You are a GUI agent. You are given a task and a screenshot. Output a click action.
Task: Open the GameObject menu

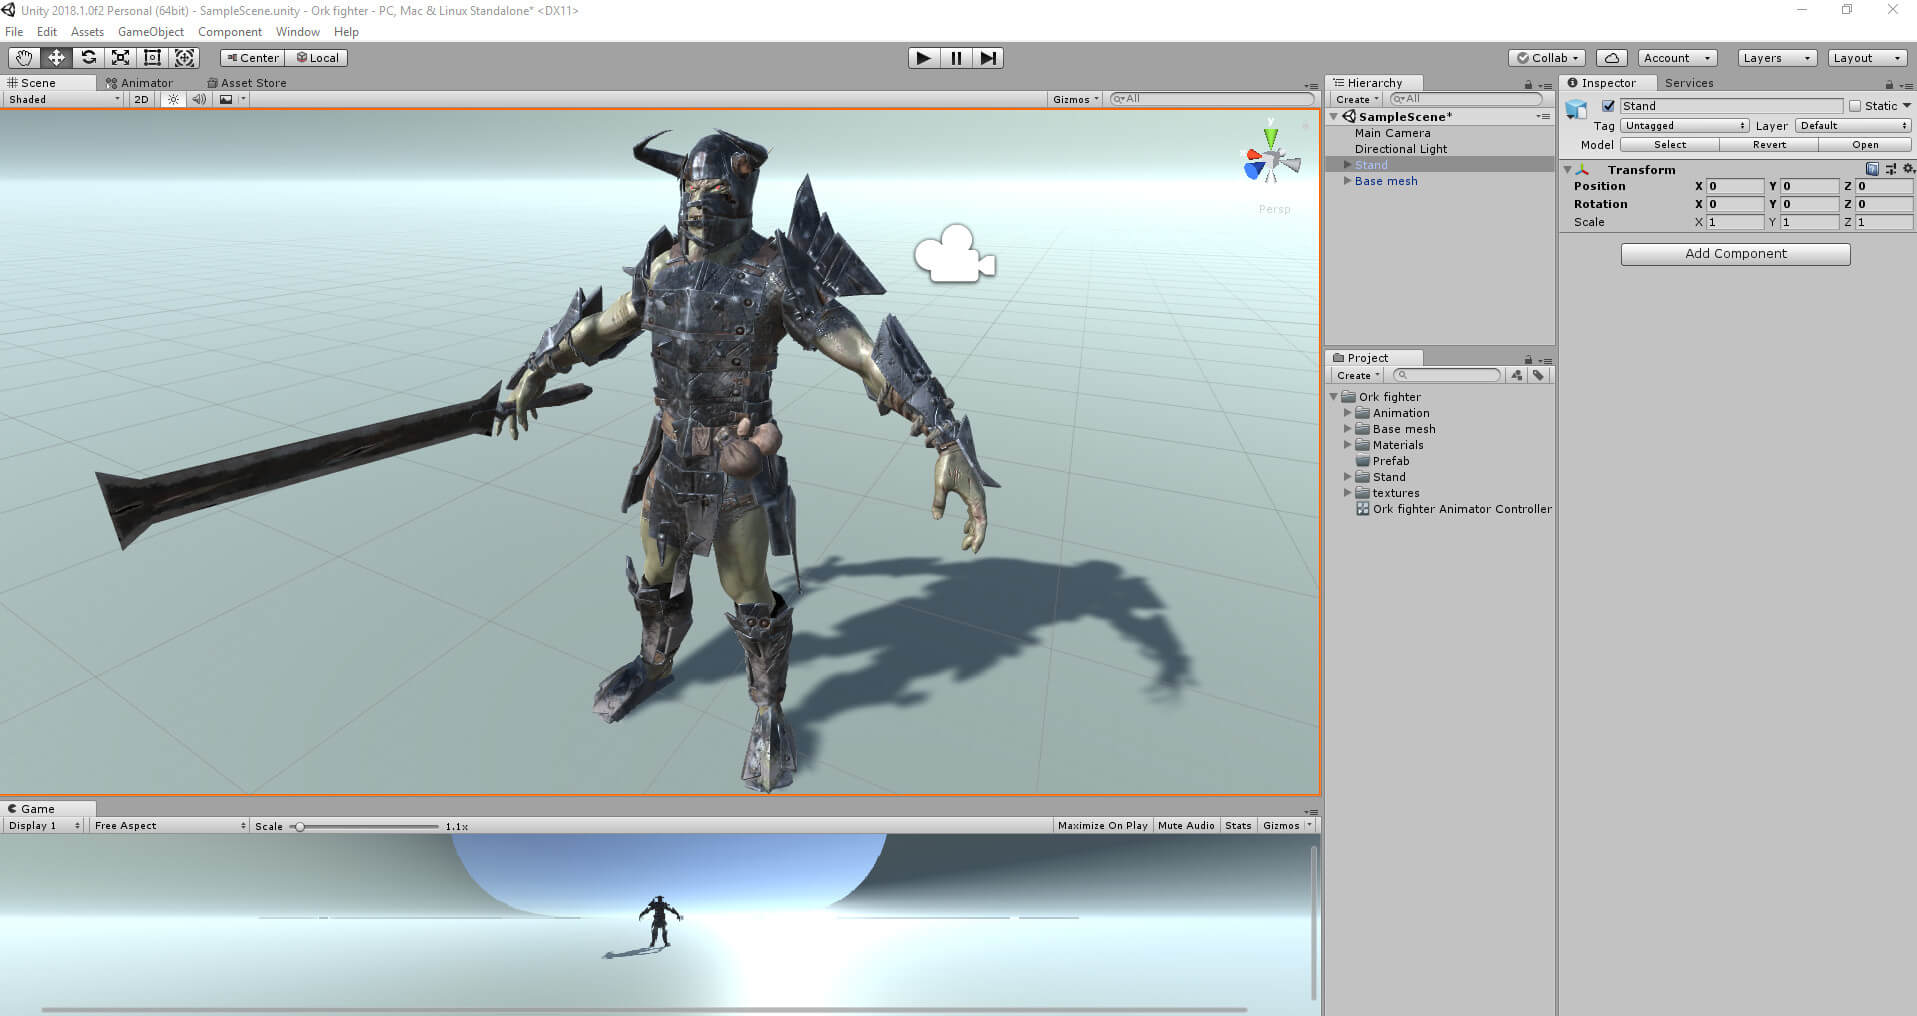tap(150, 32)
